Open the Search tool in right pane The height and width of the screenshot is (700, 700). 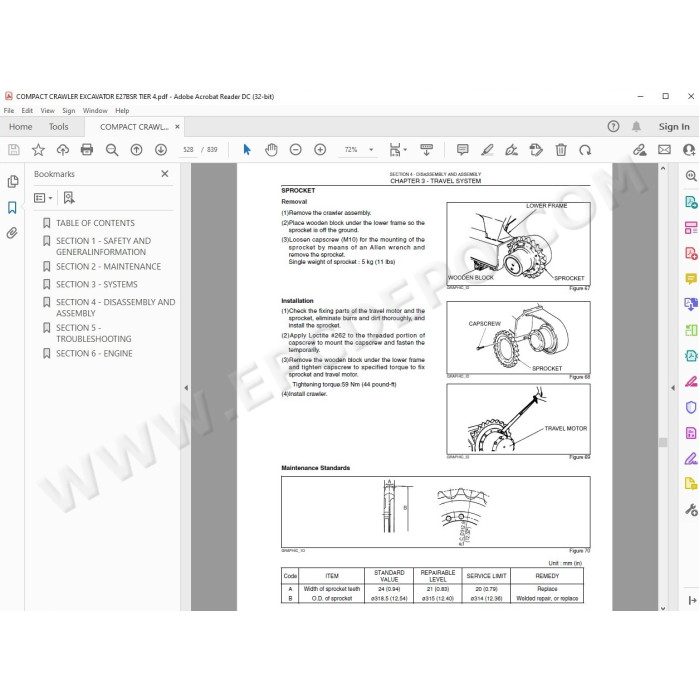pos(691,176)
